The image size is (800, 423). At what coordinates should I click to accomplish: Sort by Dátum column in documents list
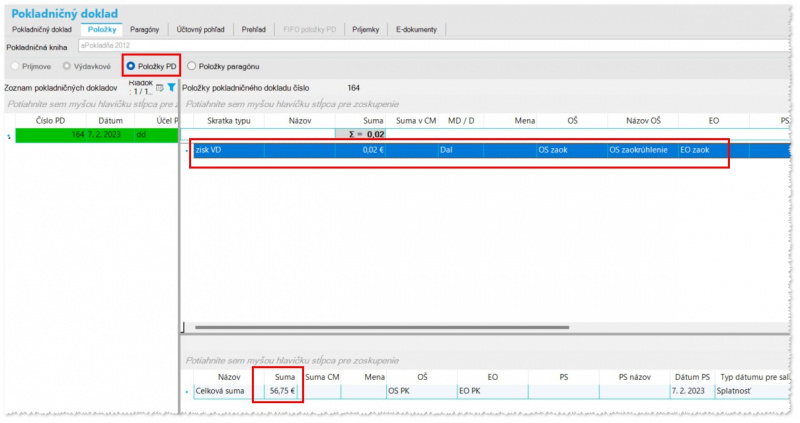tap(110, 121)
